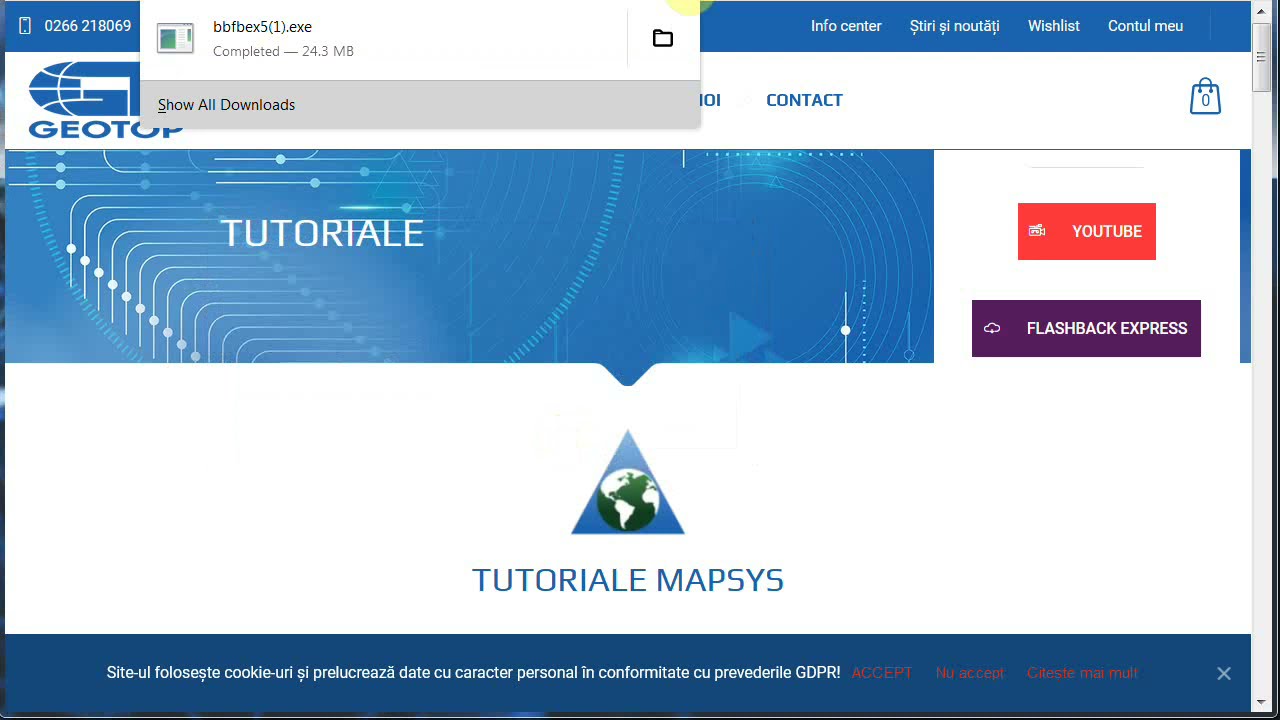This screenshot has width=1280, height=720.
Task: Click the Mapsys globe logo
Action: point(628,482)
